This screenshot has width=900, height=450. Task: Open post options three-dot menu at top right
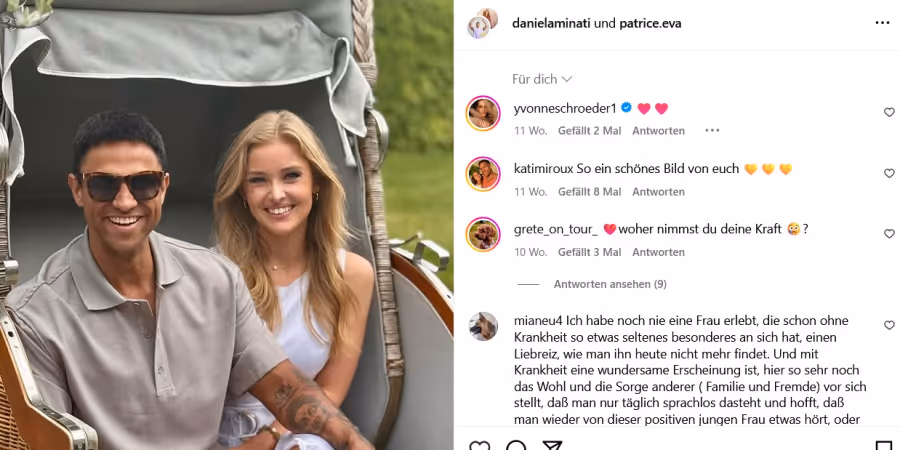[882, 23]
